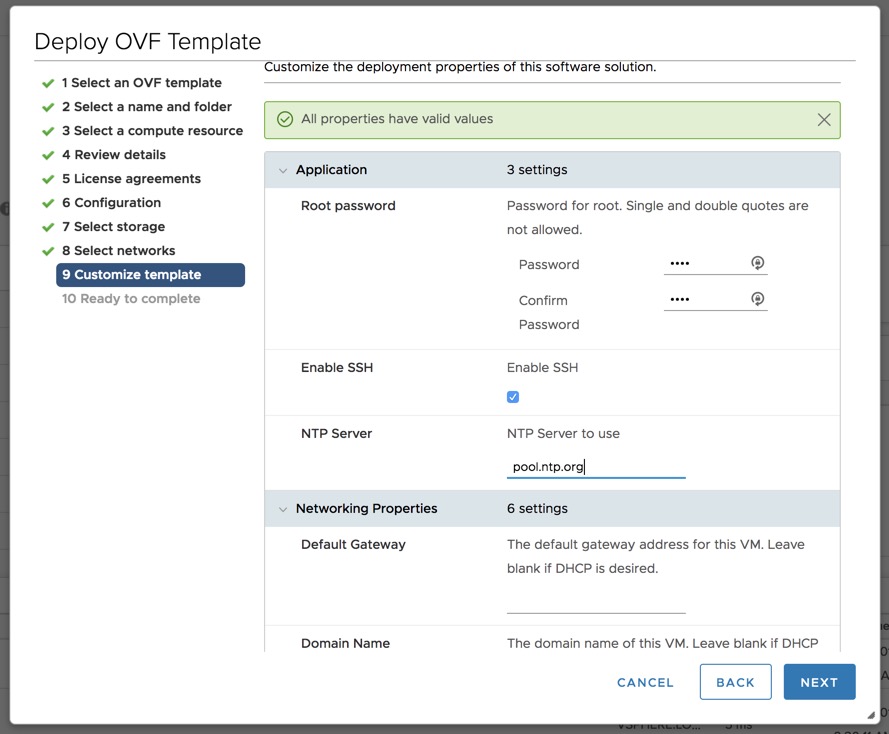Click checkmark beside Select an OVF template
The width and height of the screenshot is (889, 734).
point(48,83)
